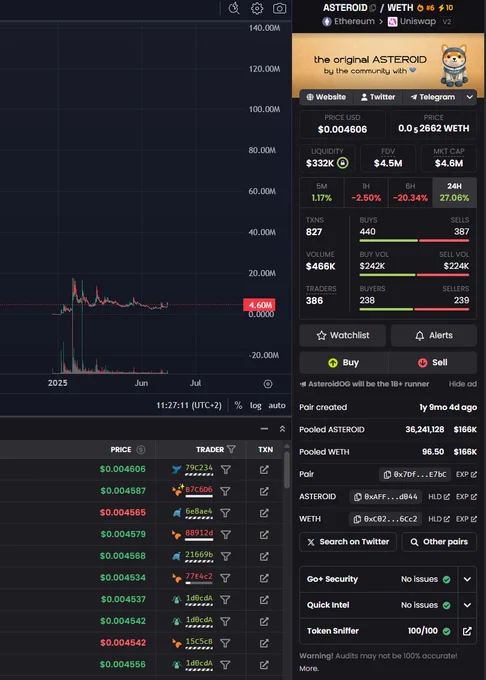Open Token Sniffer external link icon
This screenshot has height=680, width=486.
tap(467, 631)
